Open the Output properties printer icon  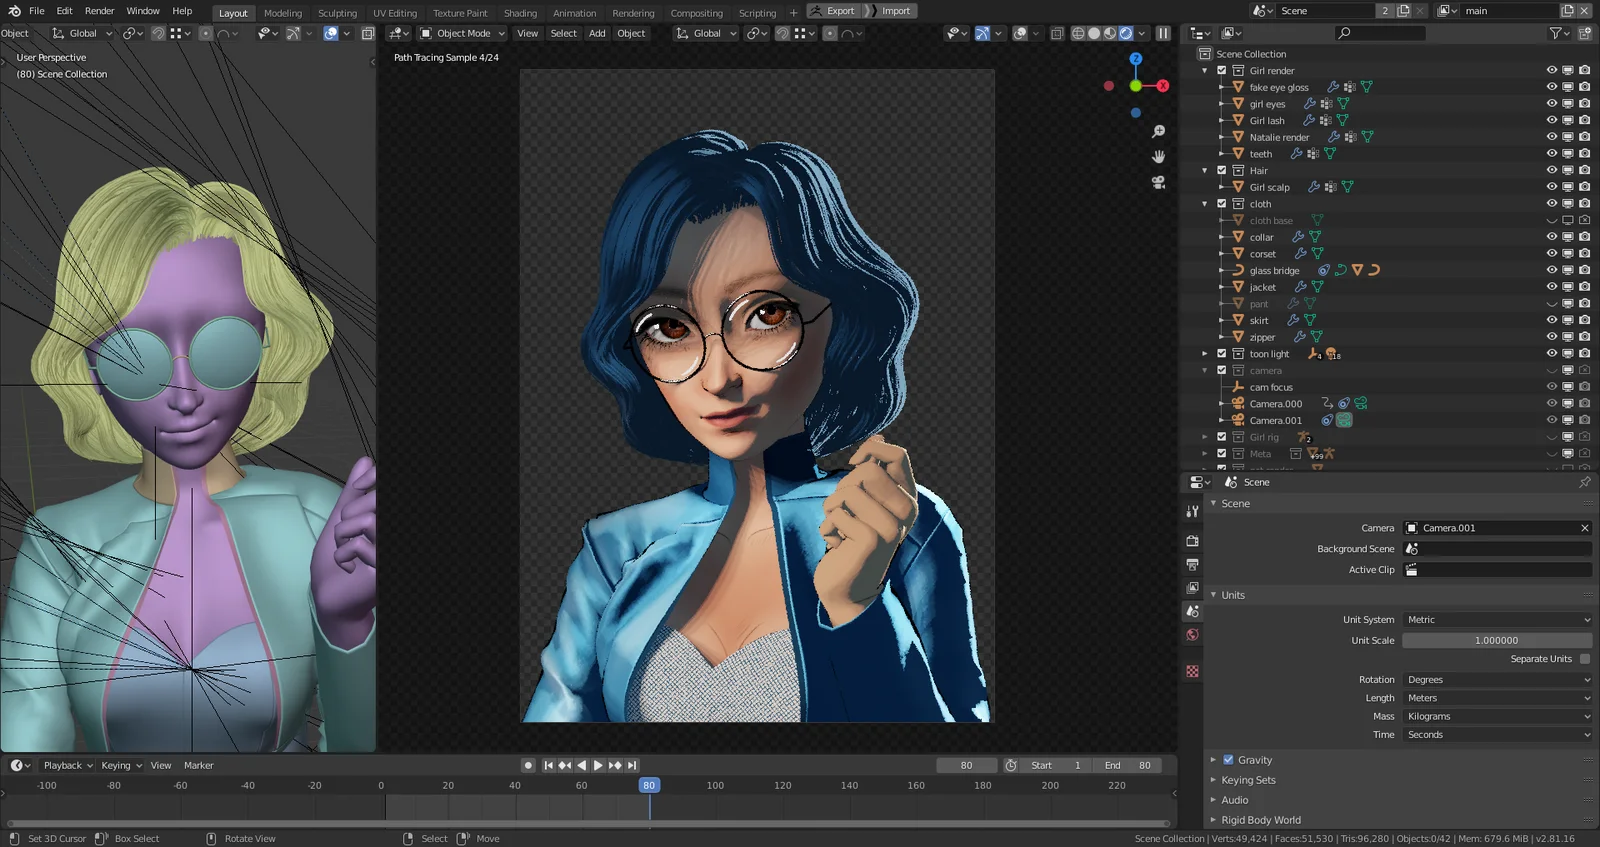tap(1192, 564)
